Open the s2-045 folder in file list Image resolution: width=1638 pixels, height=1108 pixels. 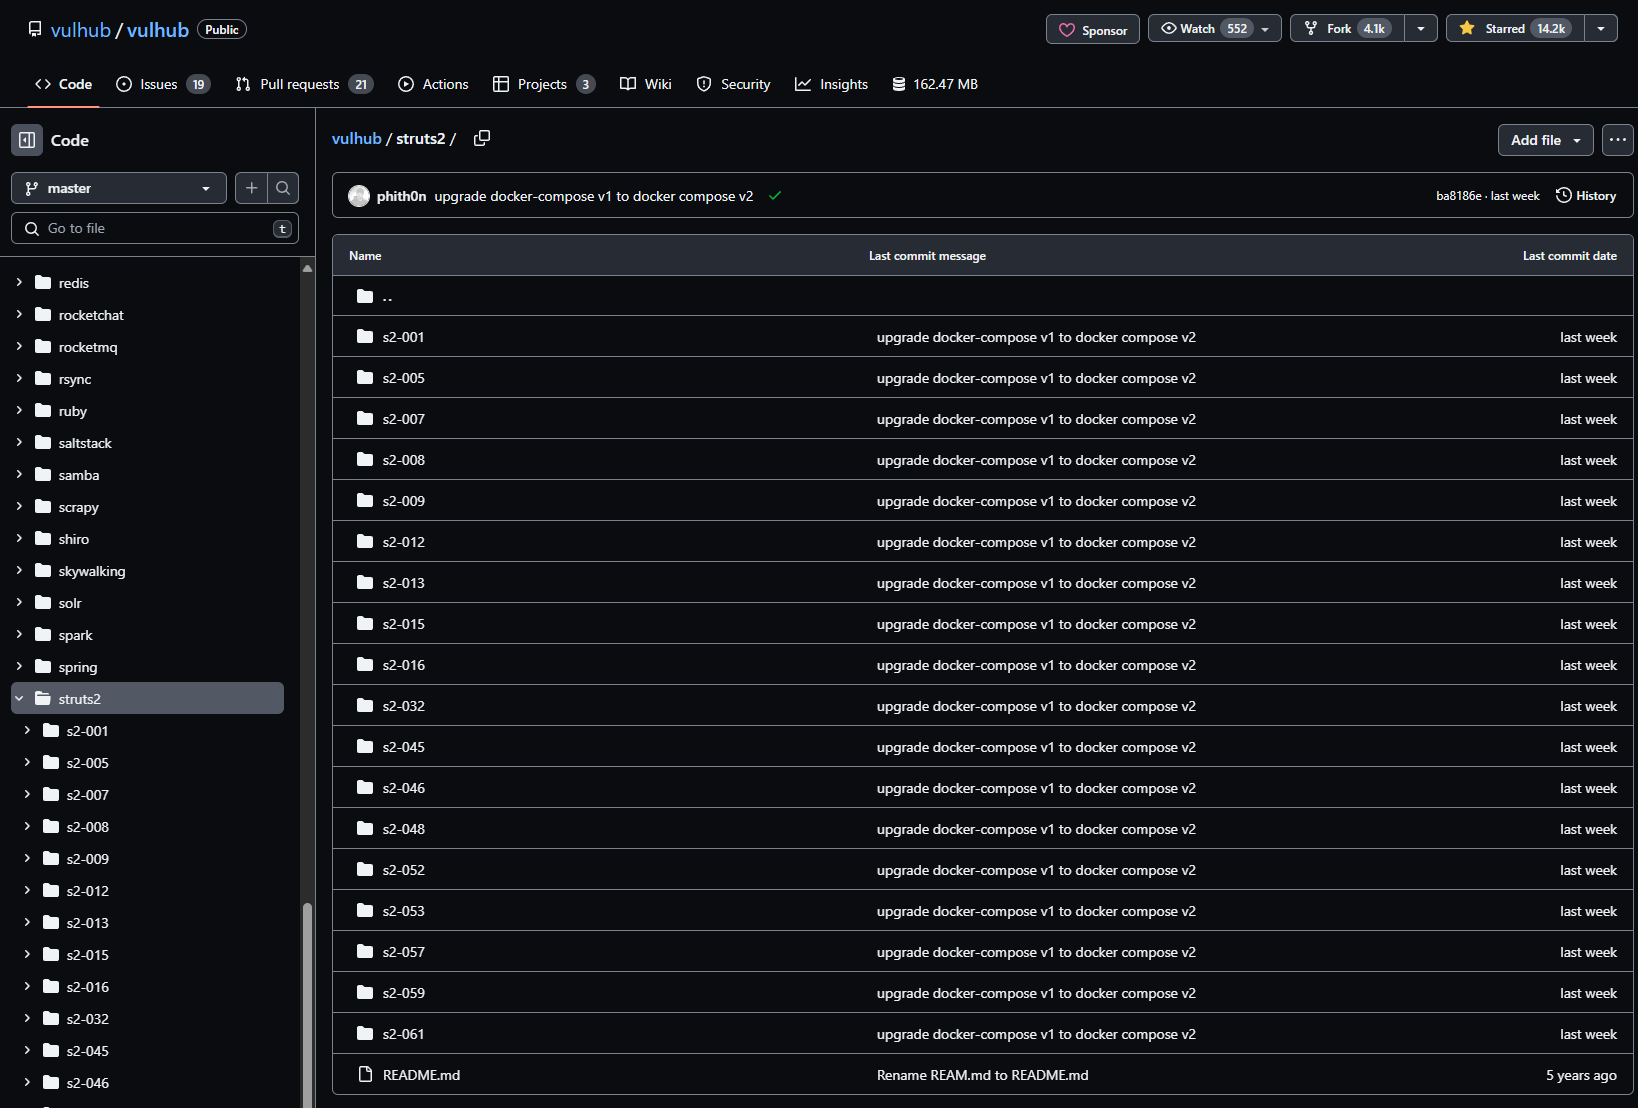404,747
